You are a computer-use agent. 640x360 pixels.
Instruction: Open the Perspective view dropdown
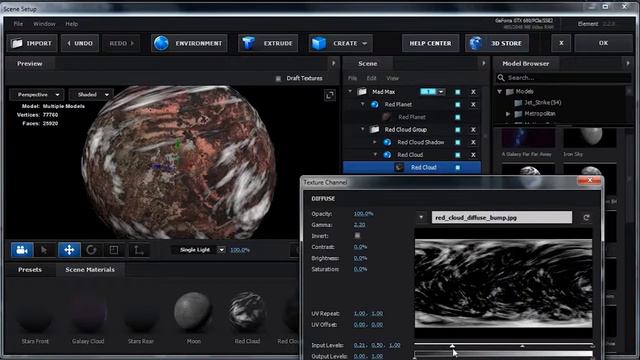point(37,95)
